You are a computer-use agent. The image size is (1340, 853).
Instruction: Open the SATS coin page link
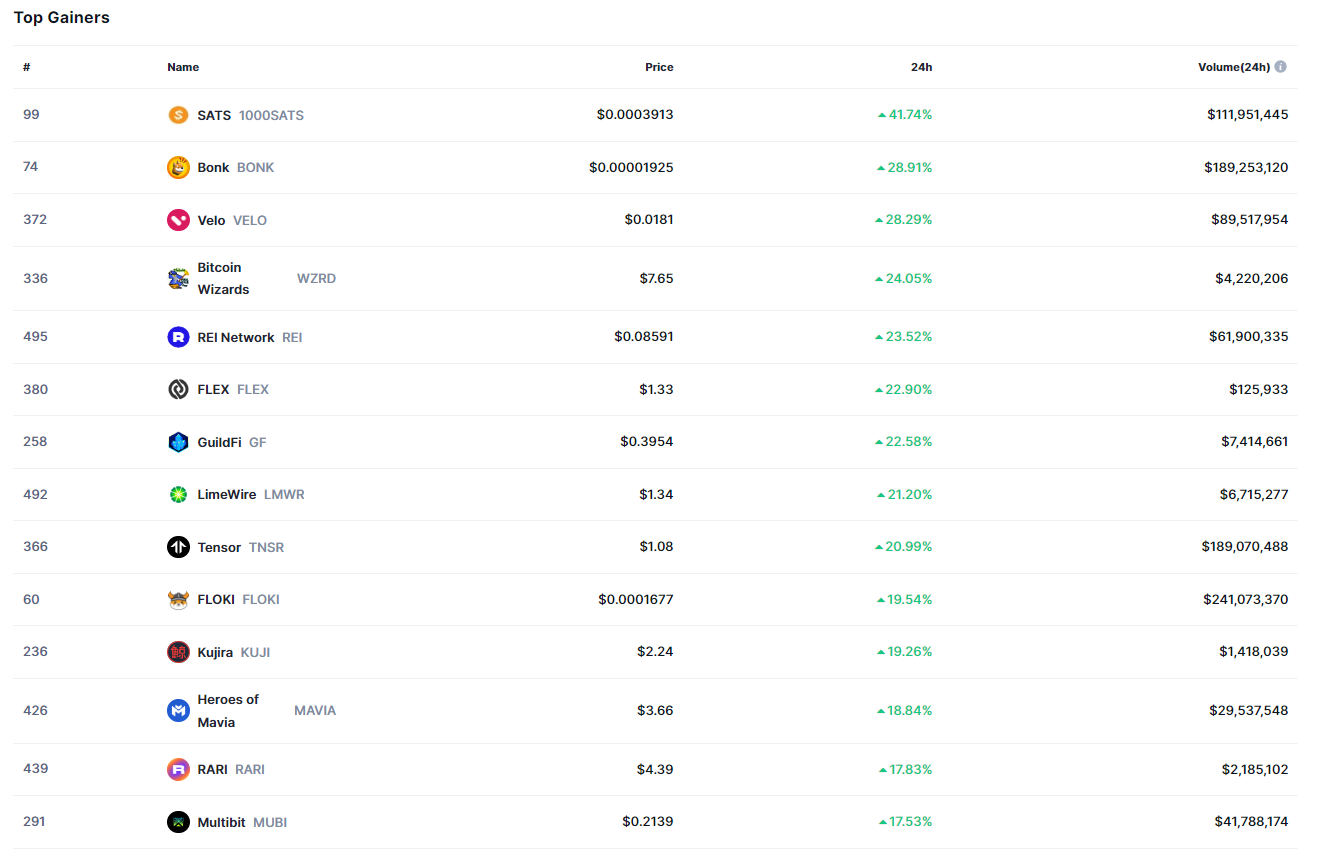click(x=214, y=115)
